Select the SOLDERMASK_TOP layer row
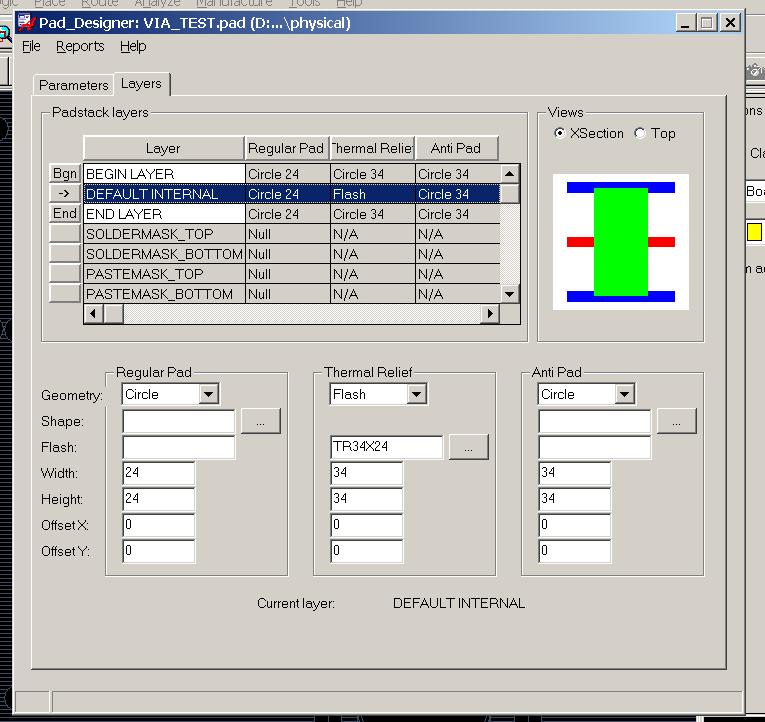765x722 pixels. click(x=163, y=234)
